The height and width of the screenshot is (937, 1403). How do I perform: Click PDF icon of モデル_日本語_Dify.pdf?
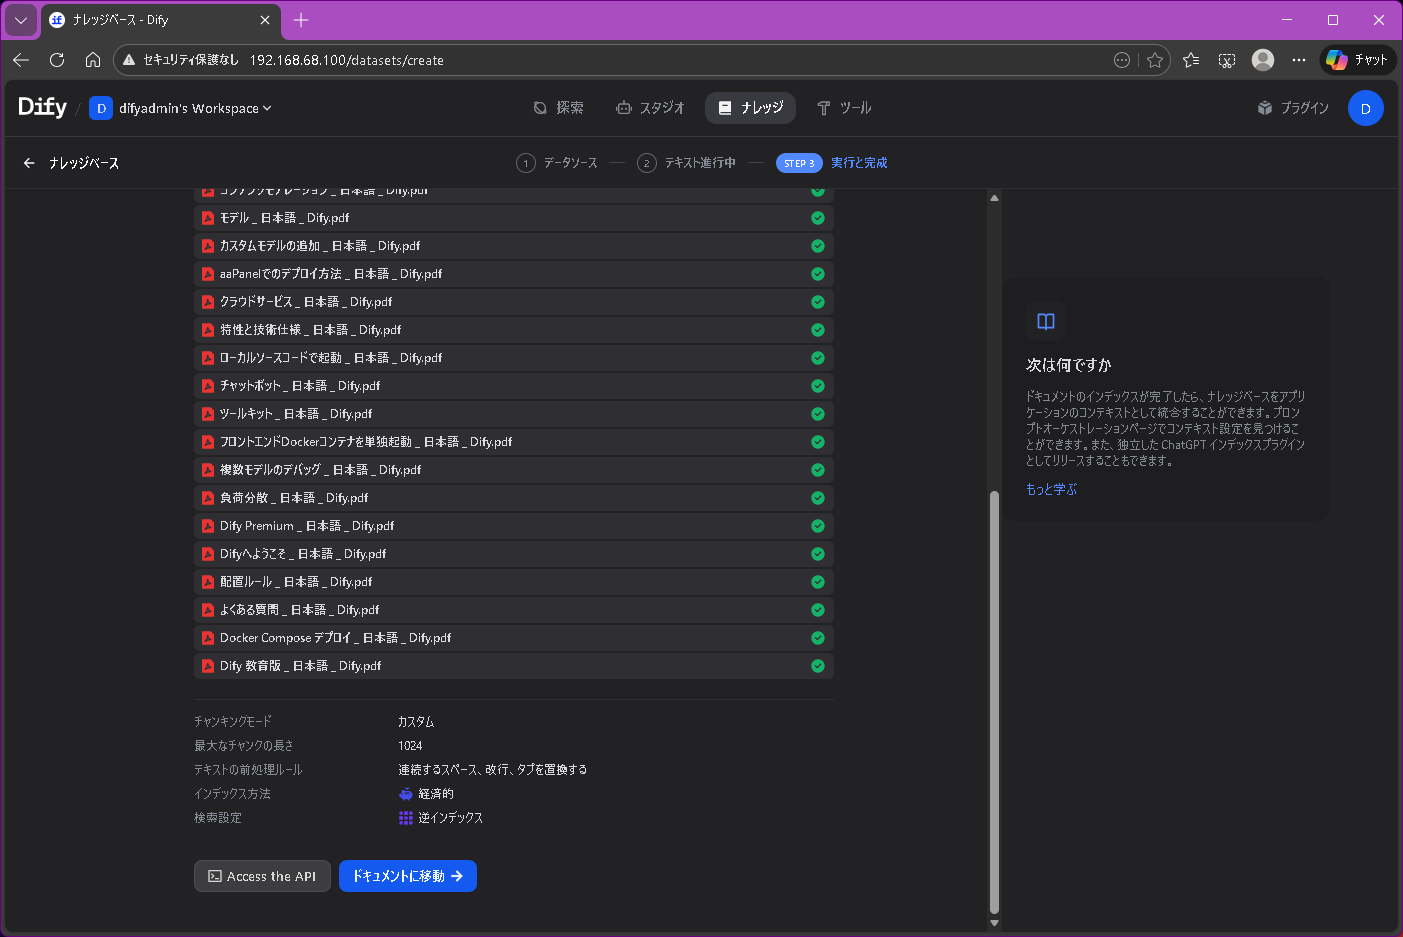click(x=208, y=218)
